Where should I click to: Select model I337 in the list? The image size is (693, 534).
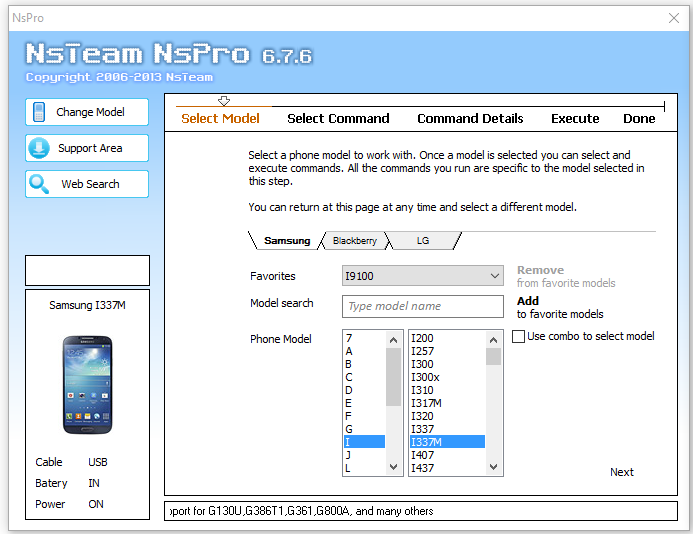pyautogui.click(x=447, y=429)
